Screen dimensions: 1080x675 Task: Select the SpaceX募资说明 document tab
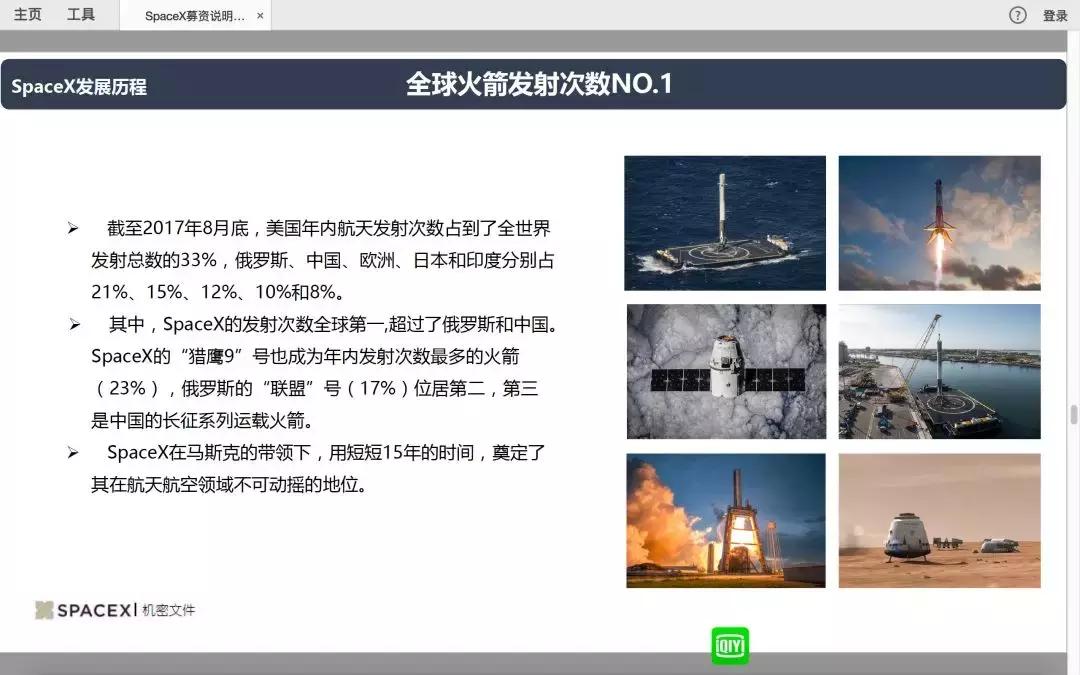(190, 15)
